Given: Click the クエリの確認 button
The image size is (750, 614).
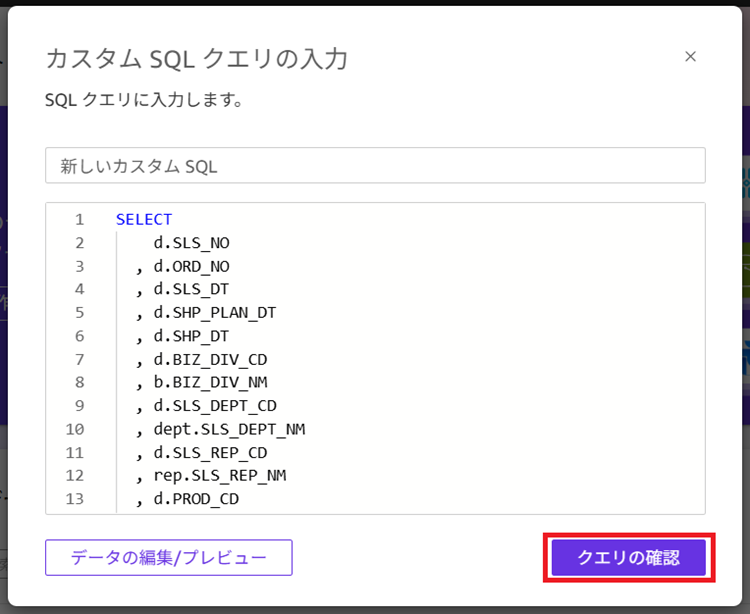Looking at the screenshot, I should point(628,558).
